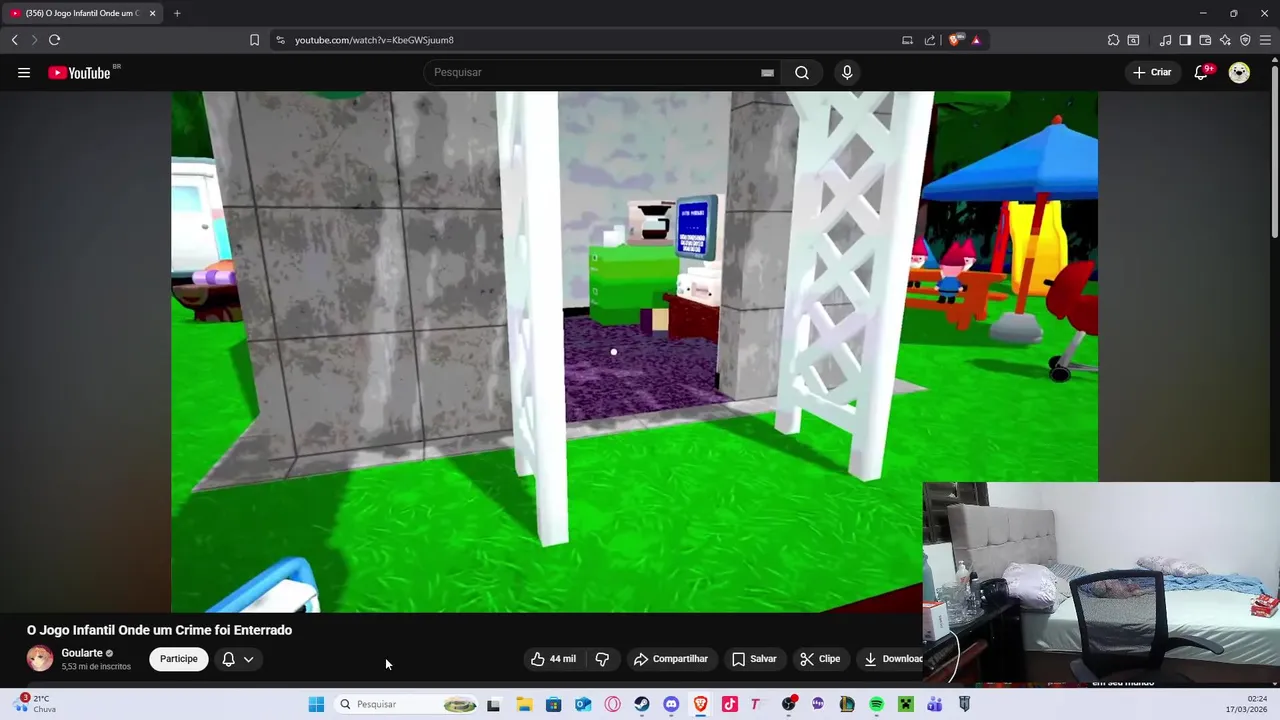Open the Brave Leo AI sparkle icon

(x=1225, y=40)
